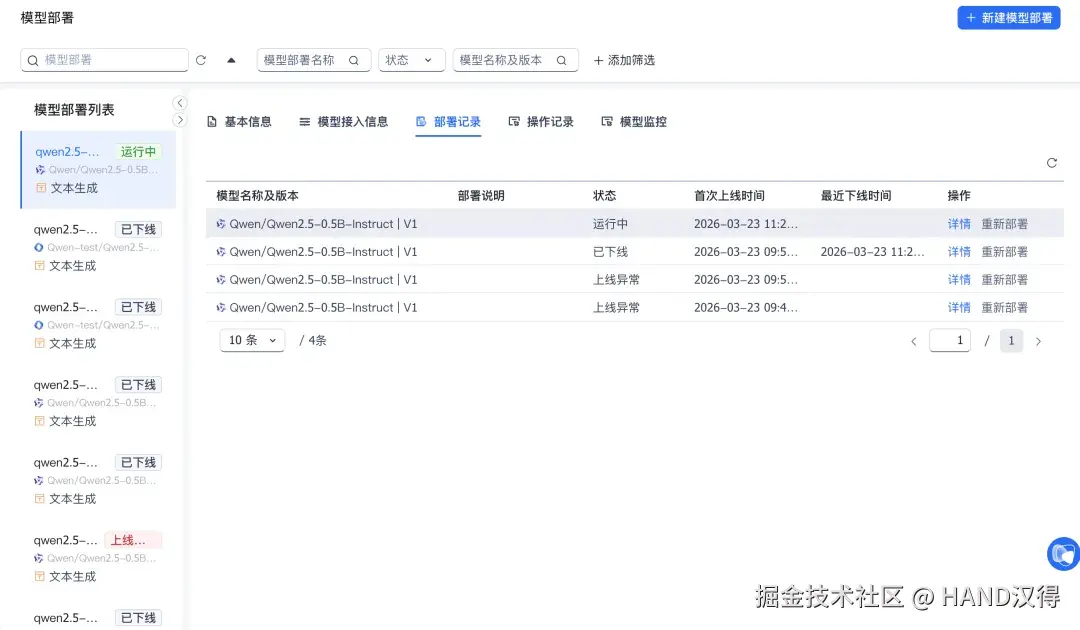Click search icon in 模型部署名称 filter
The width and height of the screenshot is (1080, 630).
click(x=353, y=61)
